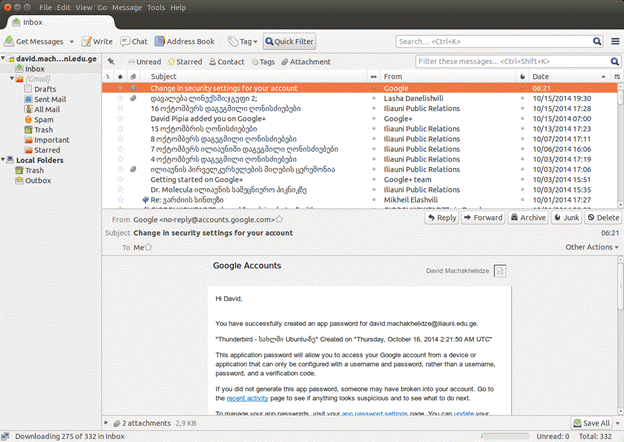
Task: Sort by the thread column icon
Action: (108, 76)
